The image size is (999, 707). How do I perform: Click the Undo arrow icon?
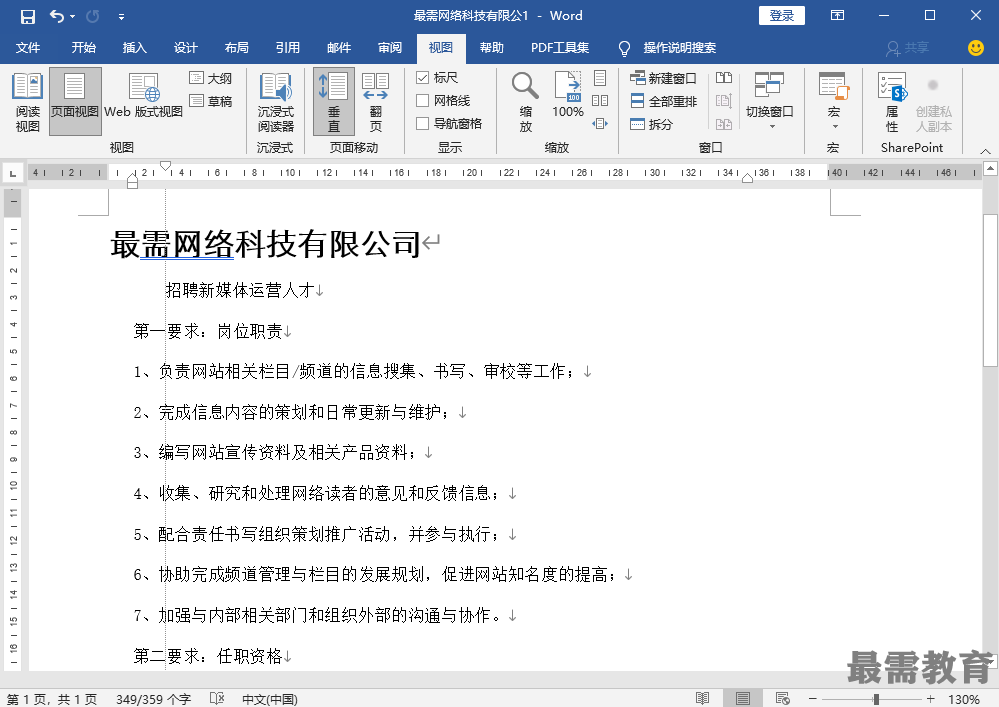point(57,17)
